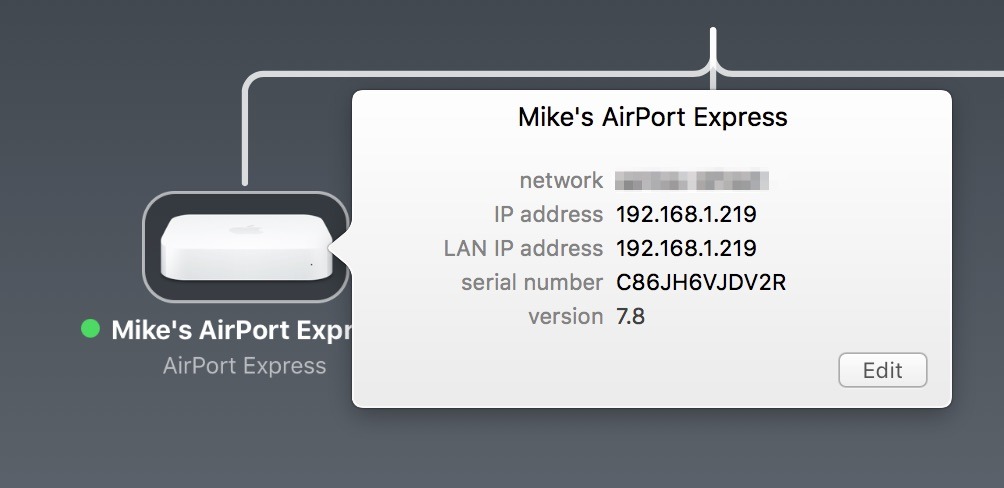Click the serial number C86JH6VJDV2R
The height and width of the screenshot is (488, 1004).
[701, 282]
